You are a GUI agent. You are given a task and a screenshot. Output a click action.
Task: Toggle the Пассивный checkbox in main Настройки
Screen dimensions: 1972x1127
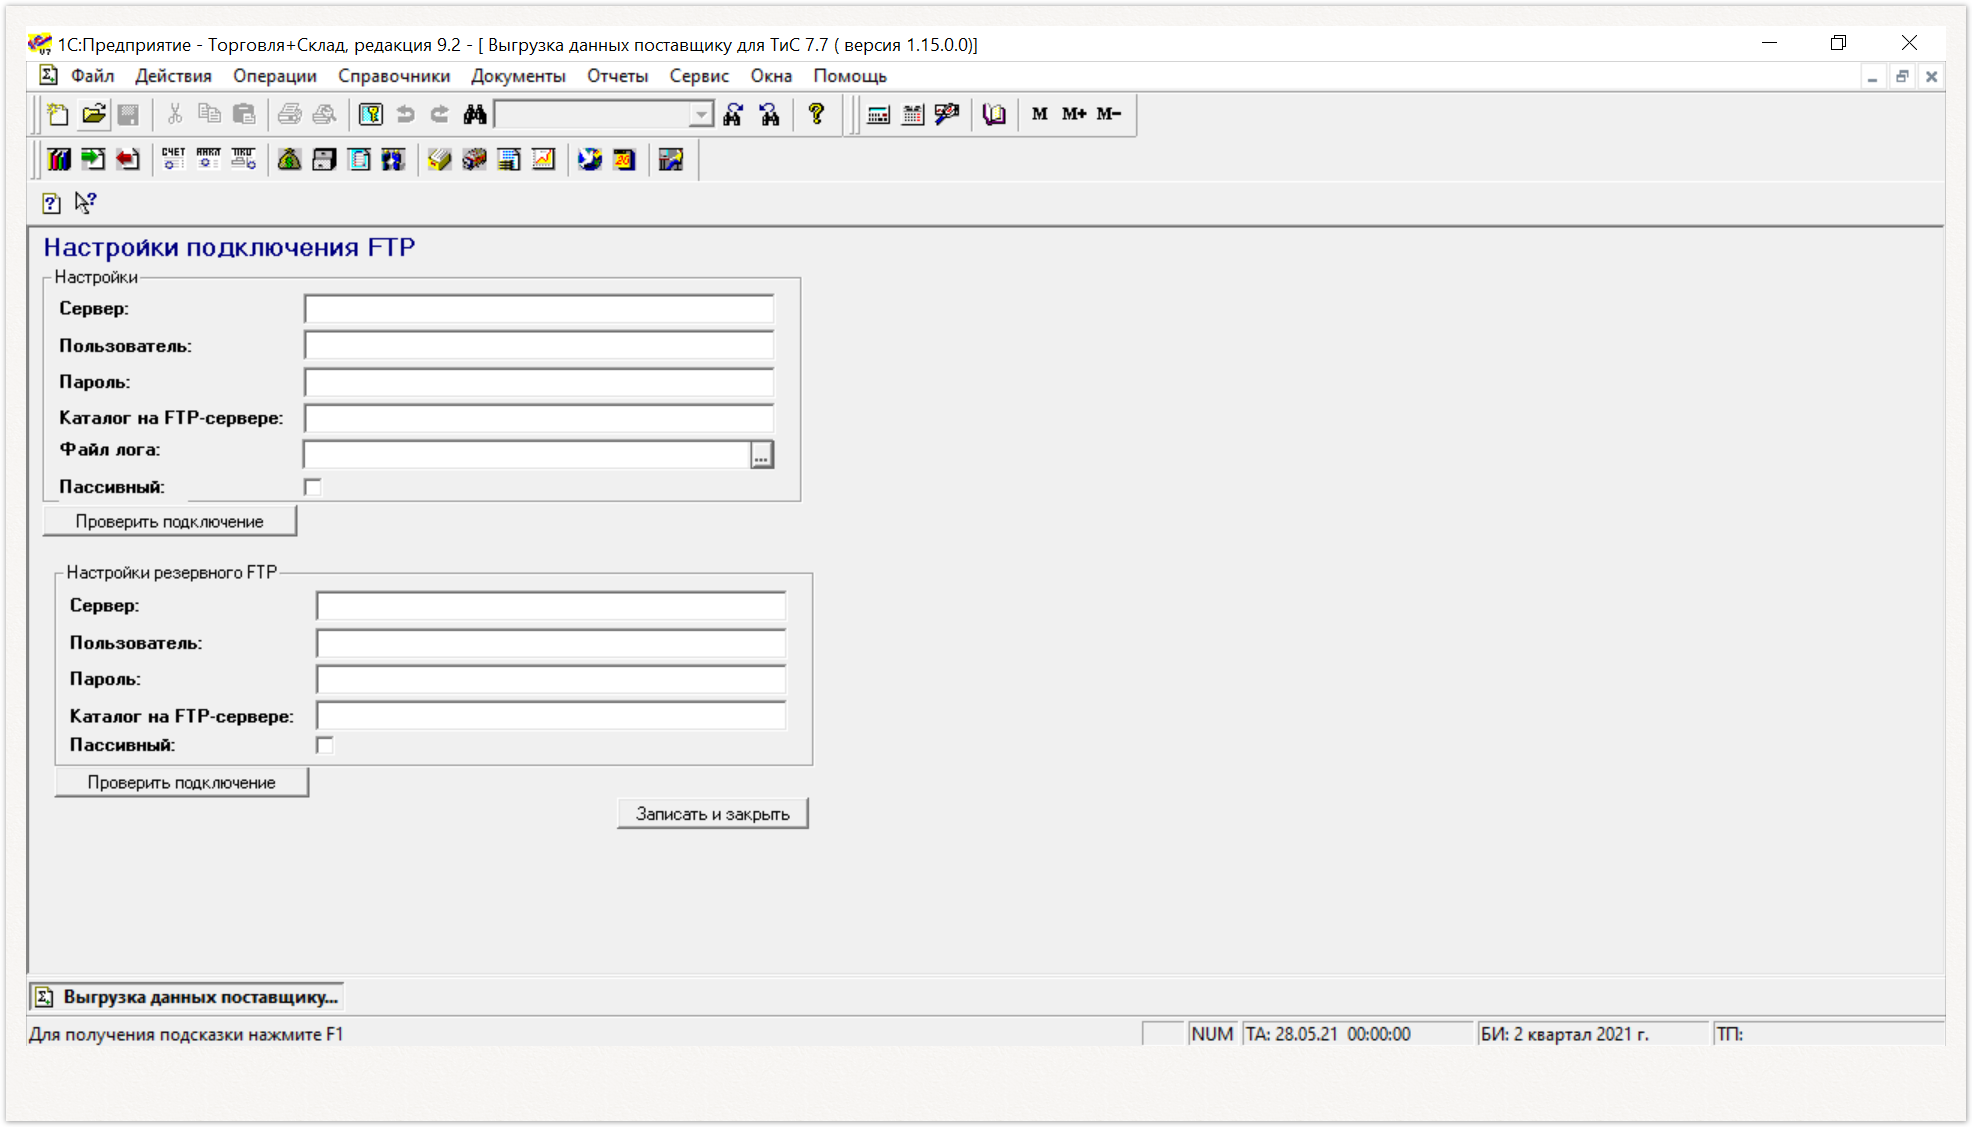(x=313, y=487)
